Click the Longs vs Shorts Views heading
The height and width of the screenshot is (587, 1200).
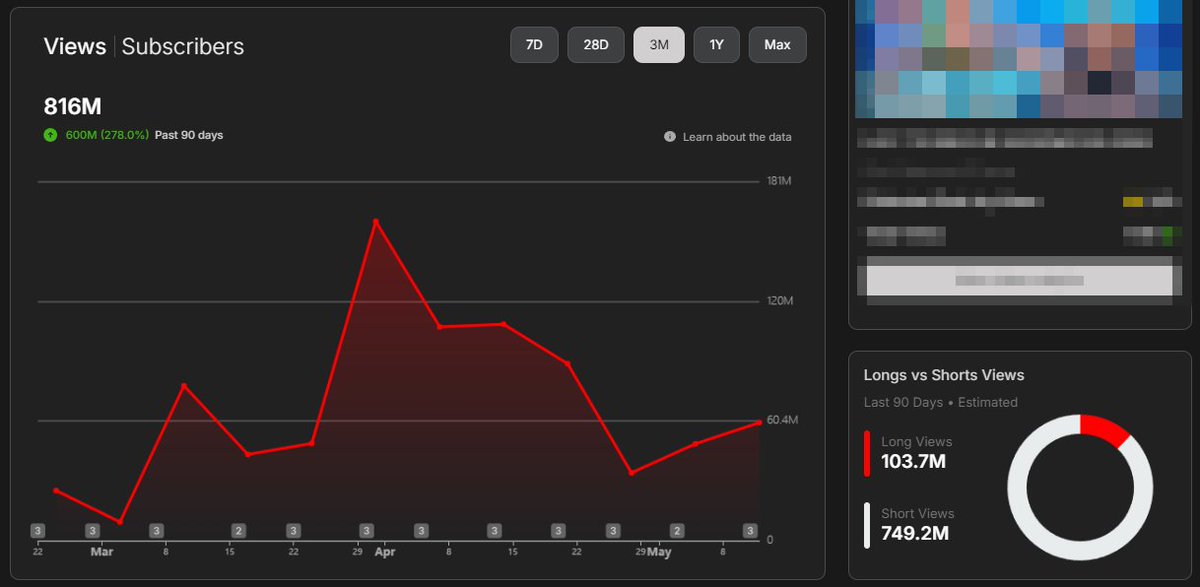pyautogui.click(x=944, y=375)
